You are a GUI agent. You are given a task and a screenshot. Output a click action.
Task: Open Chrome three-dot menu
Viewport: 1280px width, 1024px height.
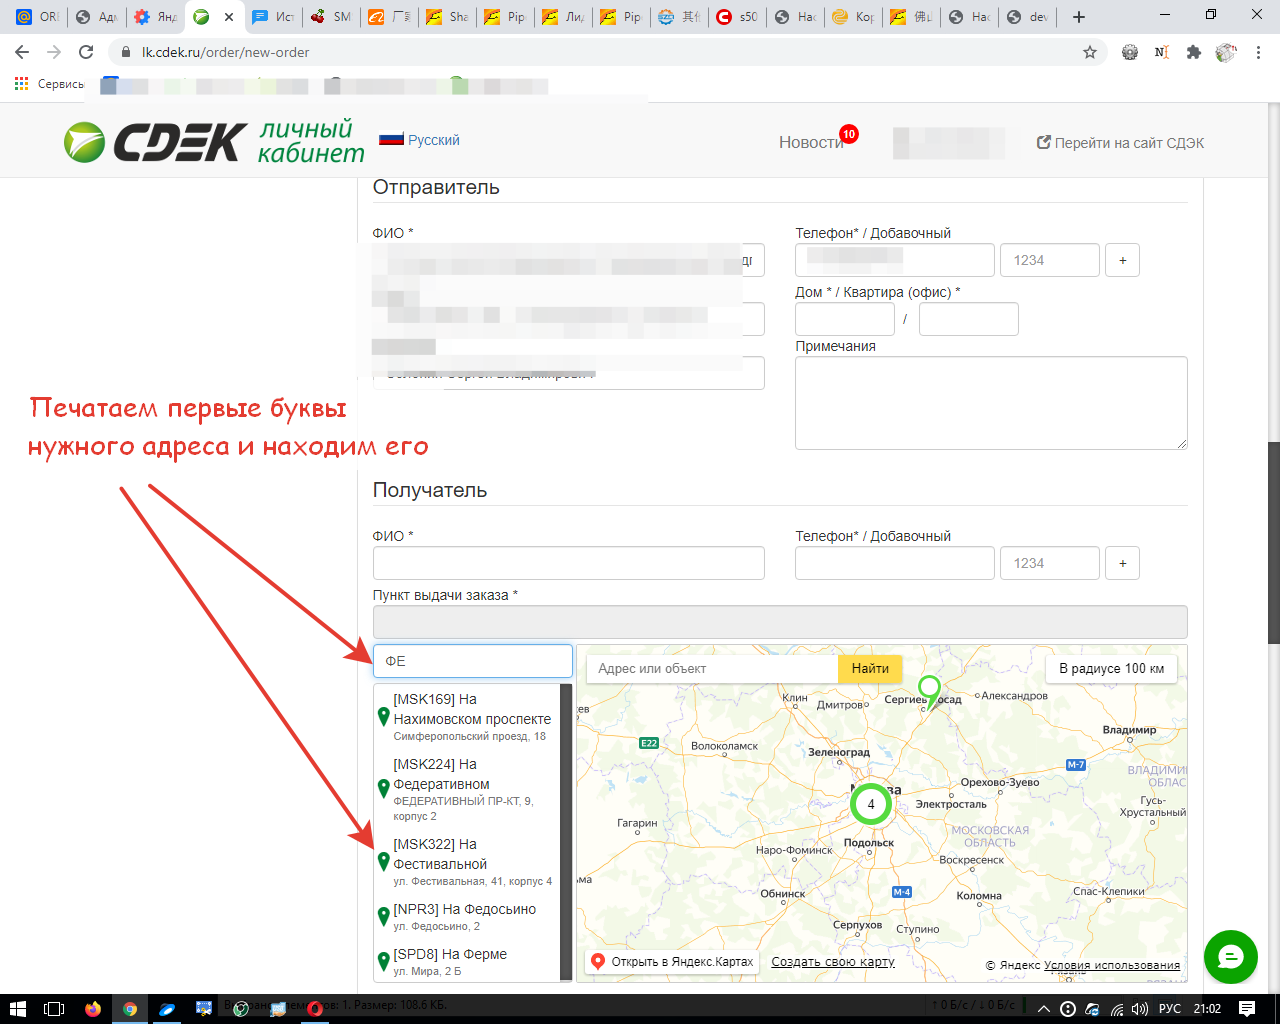point(1259,52)
